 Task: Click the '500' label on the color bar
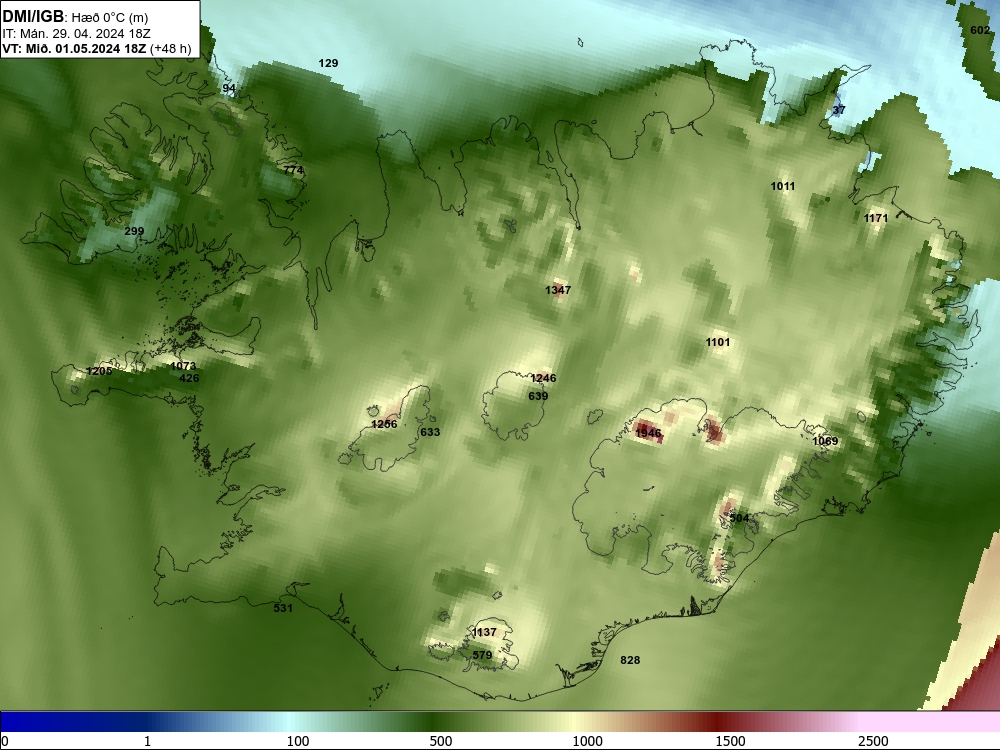coord(441,741)
